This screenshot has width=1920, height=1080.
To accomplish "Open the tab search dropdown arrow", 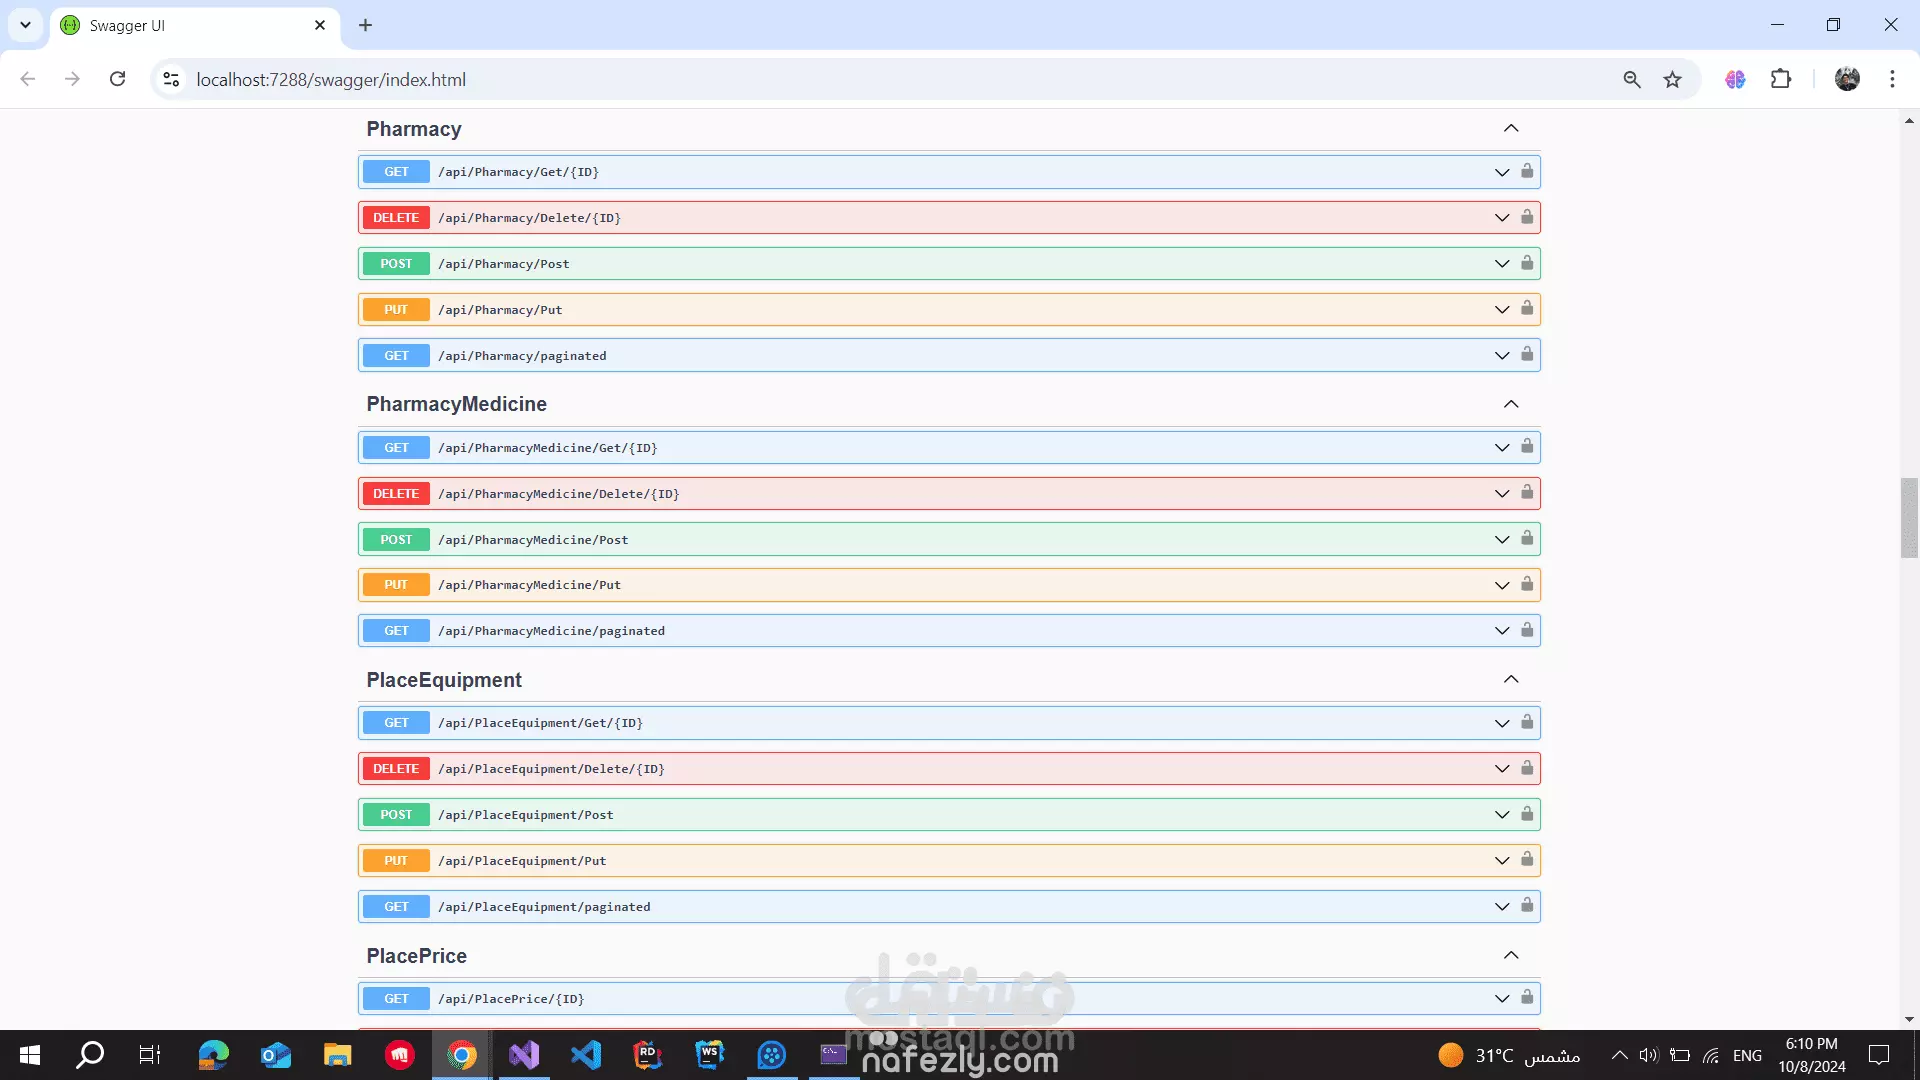I will [x=25, y=25].
